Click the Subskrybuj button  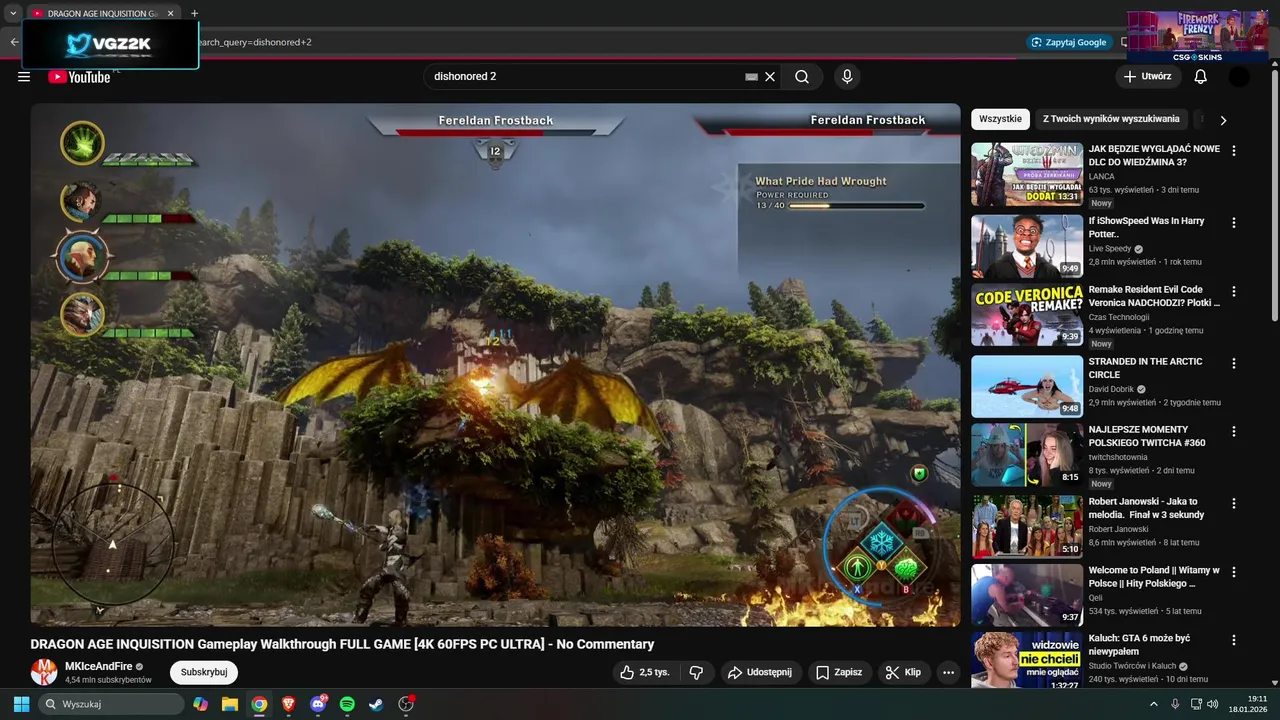204,672
